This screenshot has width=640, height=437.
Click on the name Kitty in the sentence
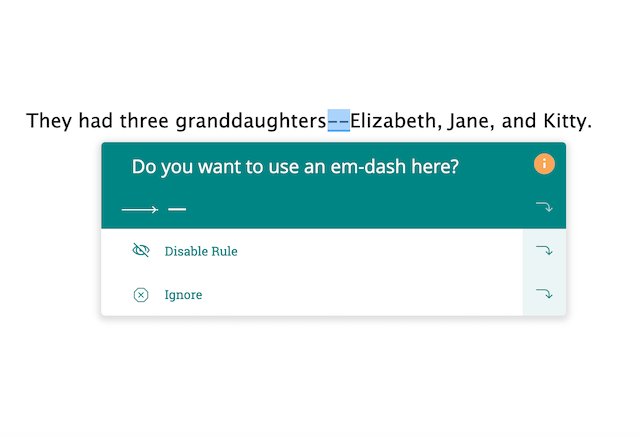point(564,121)
